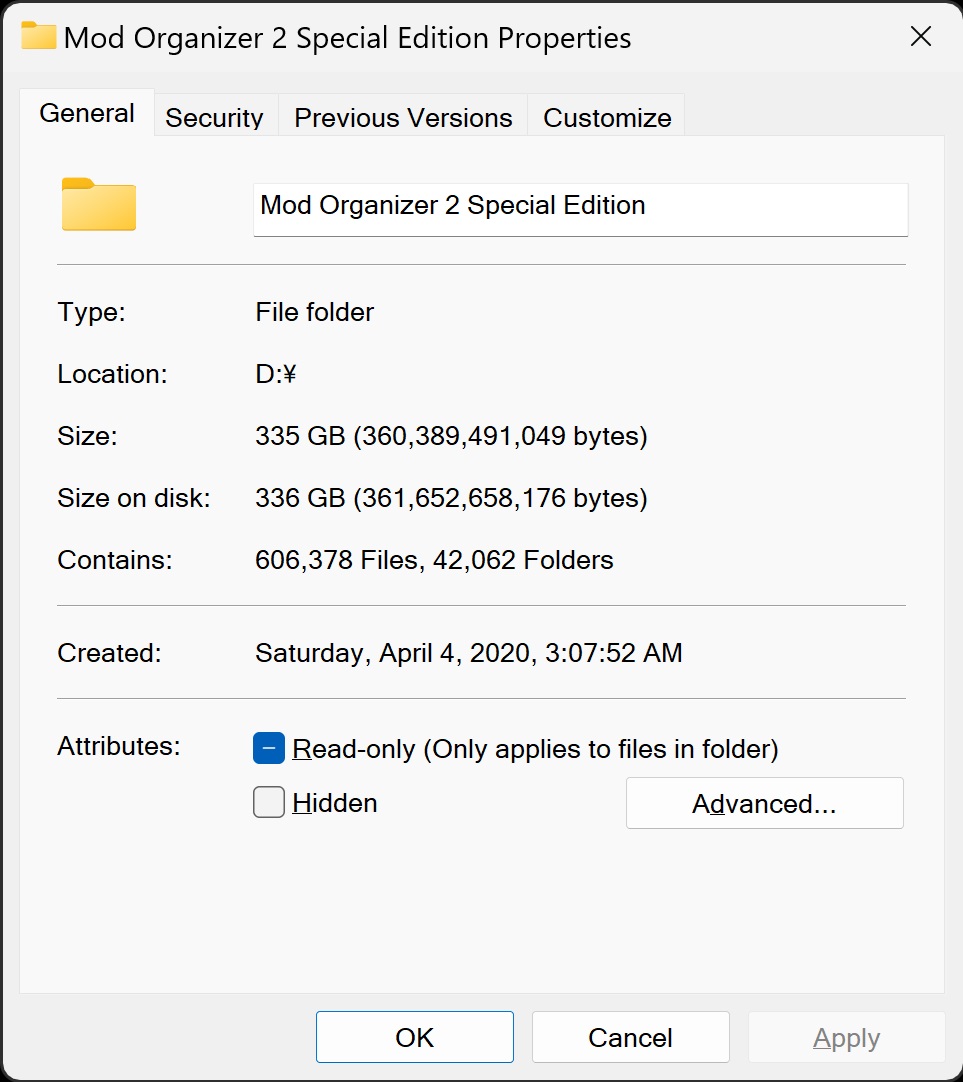Select the General tab

tap(87, 112)
